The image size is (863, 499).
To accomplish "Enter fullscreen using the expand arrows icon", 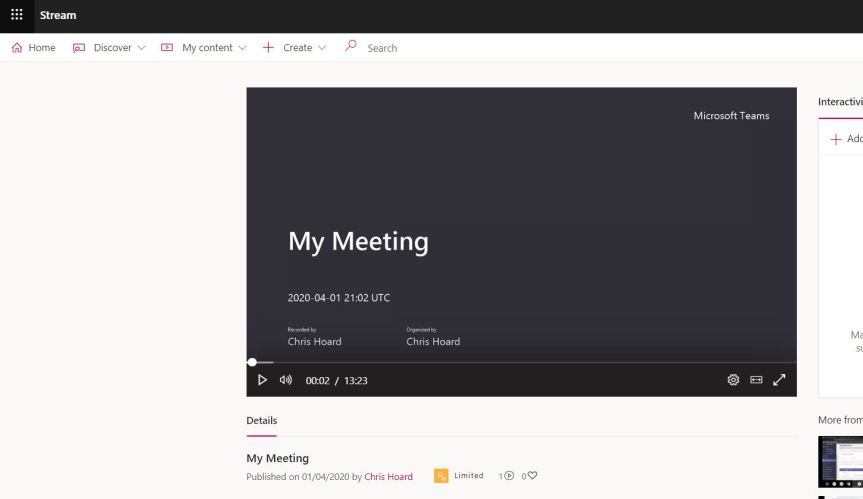I will coord(779,380).
